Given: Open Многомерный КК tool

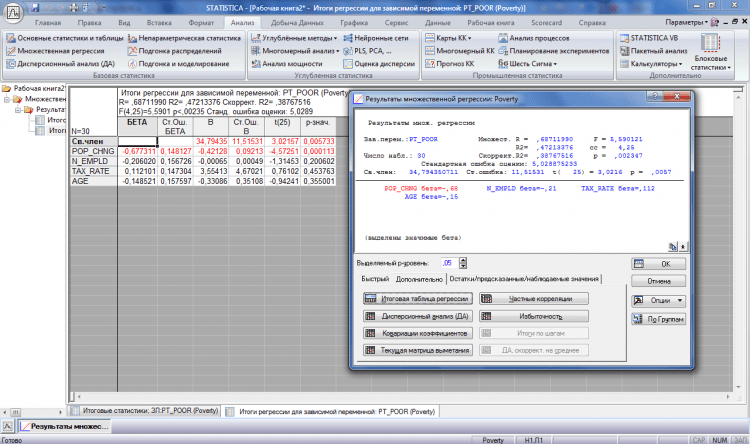Looking at the screenshot, I should point(460,51).
